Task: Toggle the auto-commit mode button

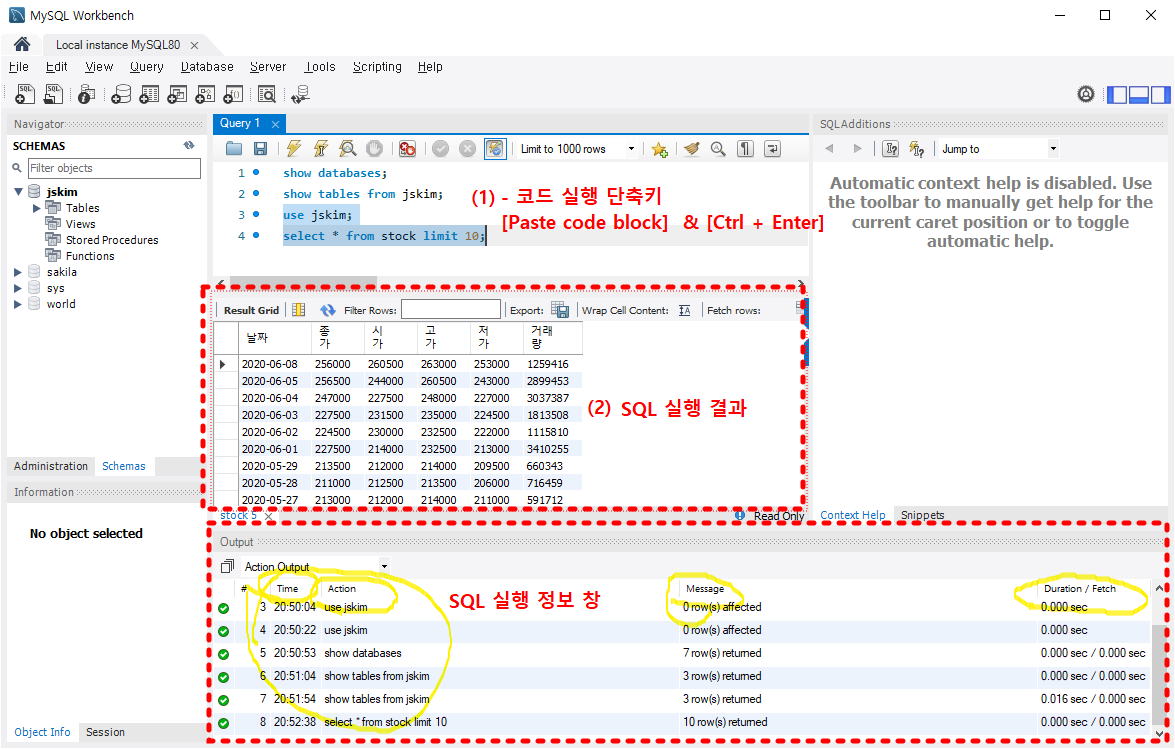Action: pyautogui.click(x=495, y=149)
